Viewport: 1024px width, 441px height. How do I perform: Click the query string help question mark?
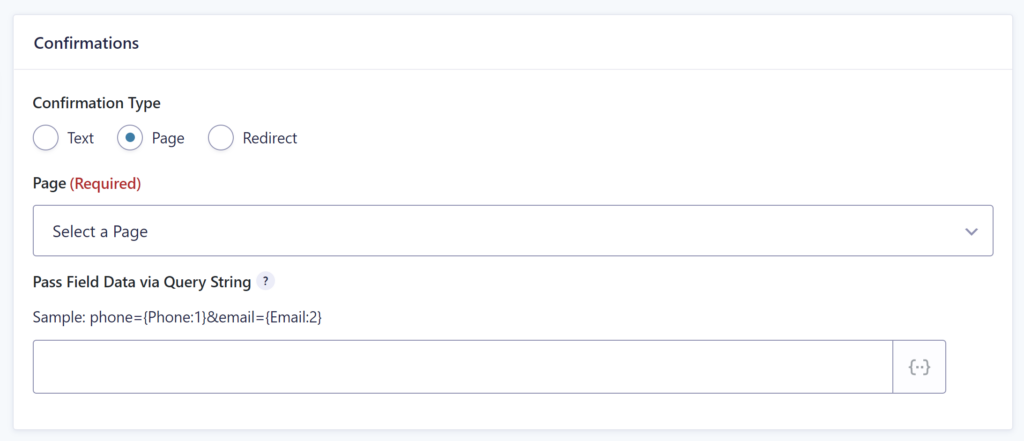click(264, 282)
